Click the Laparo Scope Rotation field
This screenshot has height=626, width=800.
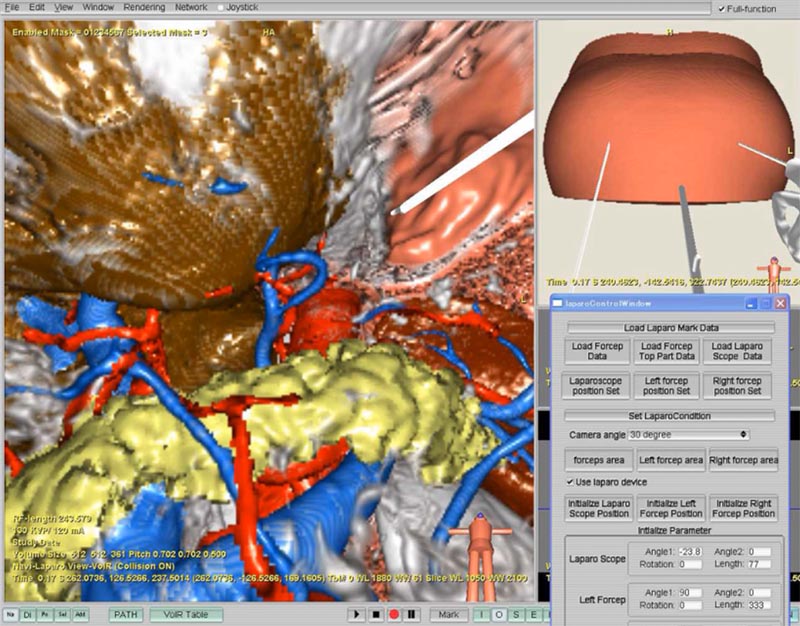(690, 565)
